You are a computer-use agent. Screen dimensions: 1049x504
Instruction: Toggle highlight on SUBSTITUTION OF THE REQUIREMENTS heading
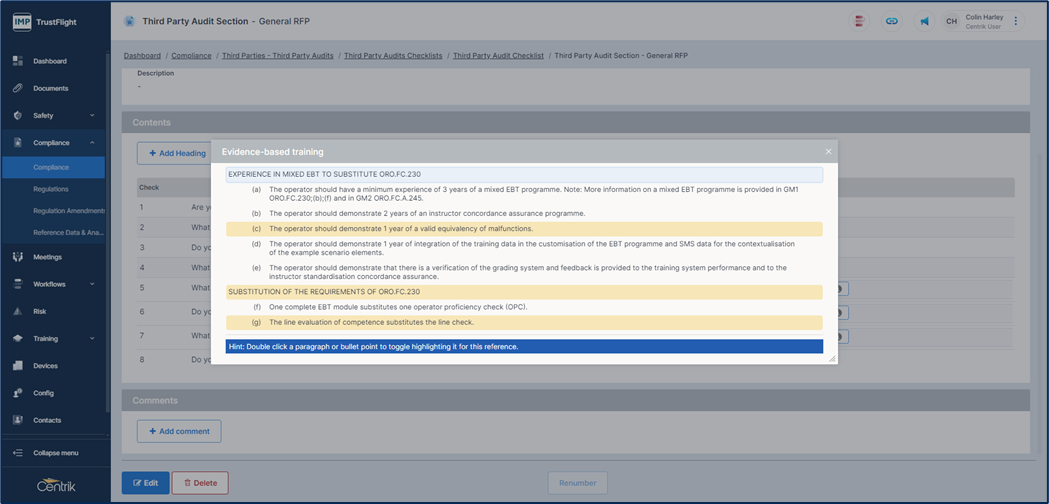tap(324, 292)
